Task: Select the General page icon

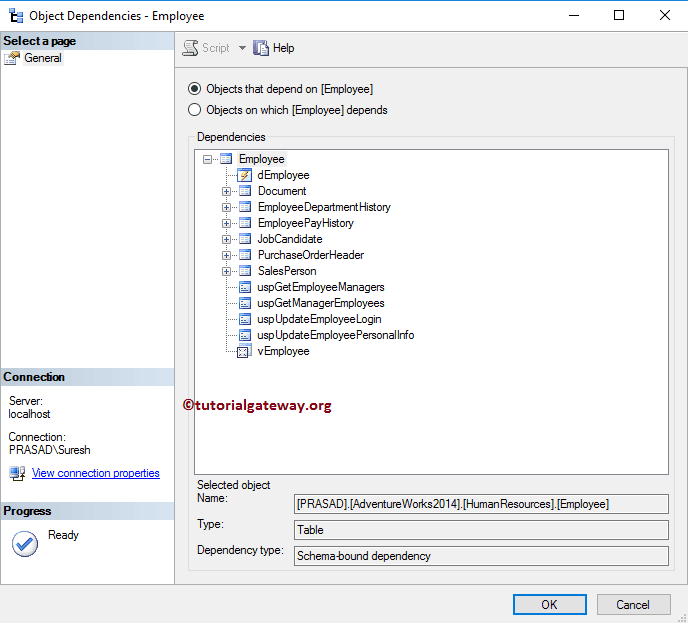Action: 12,58
